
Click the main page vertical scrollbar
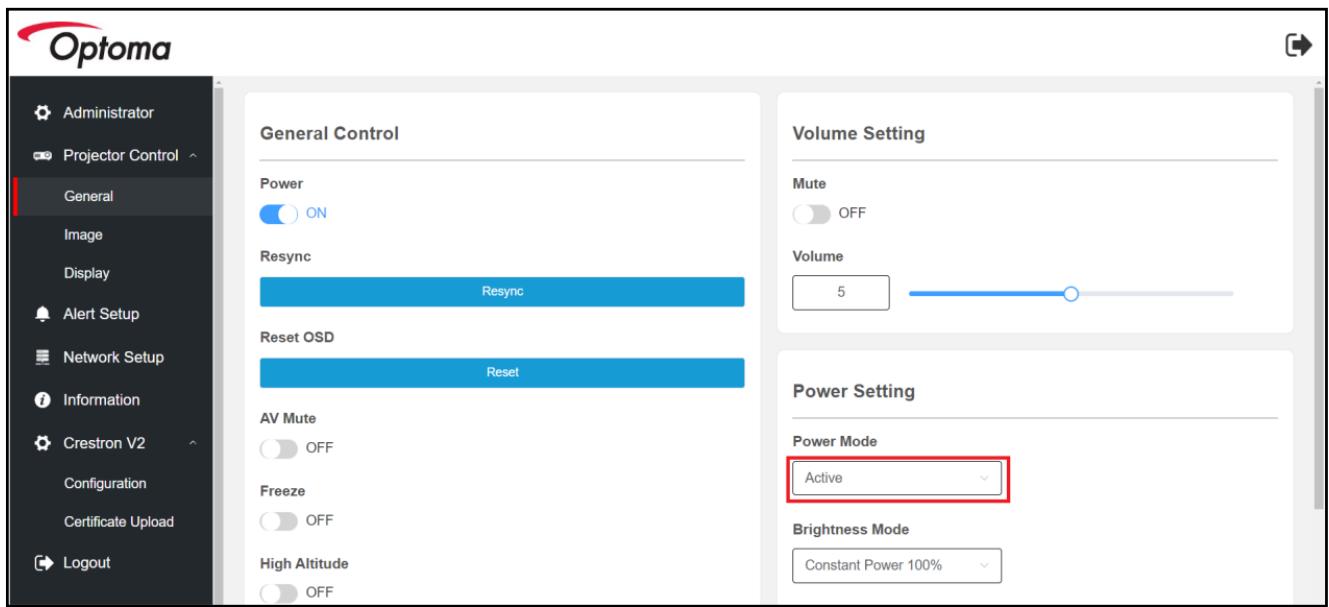point(1317,300)
